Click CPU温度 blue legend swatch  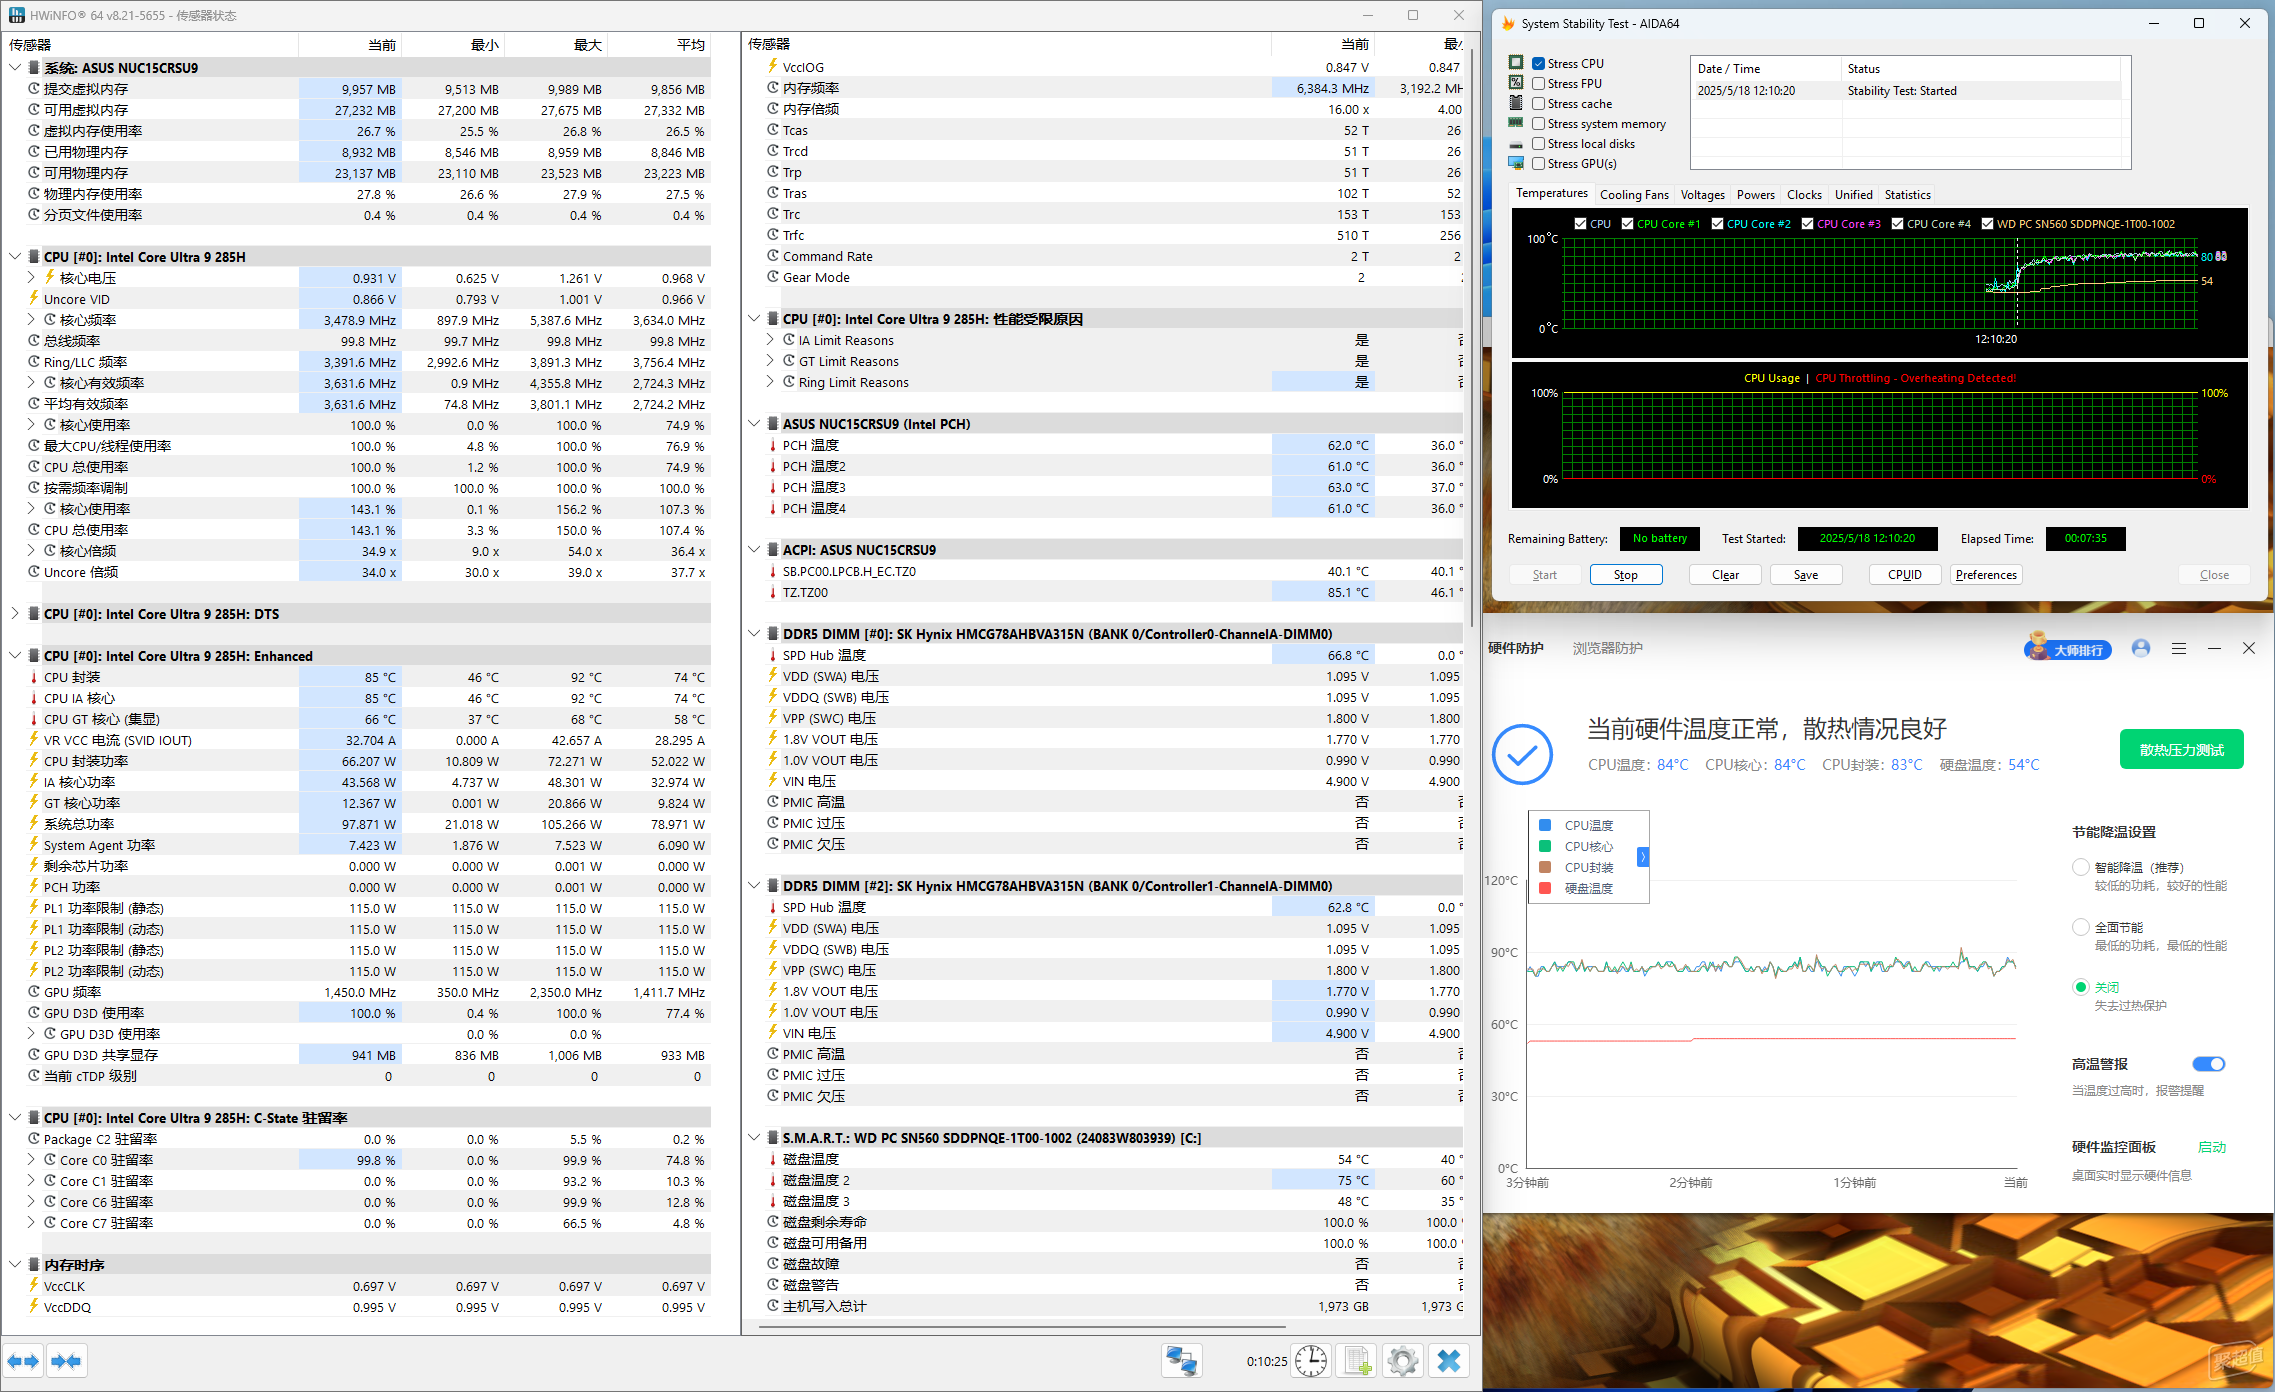[x=1545, y=825]
